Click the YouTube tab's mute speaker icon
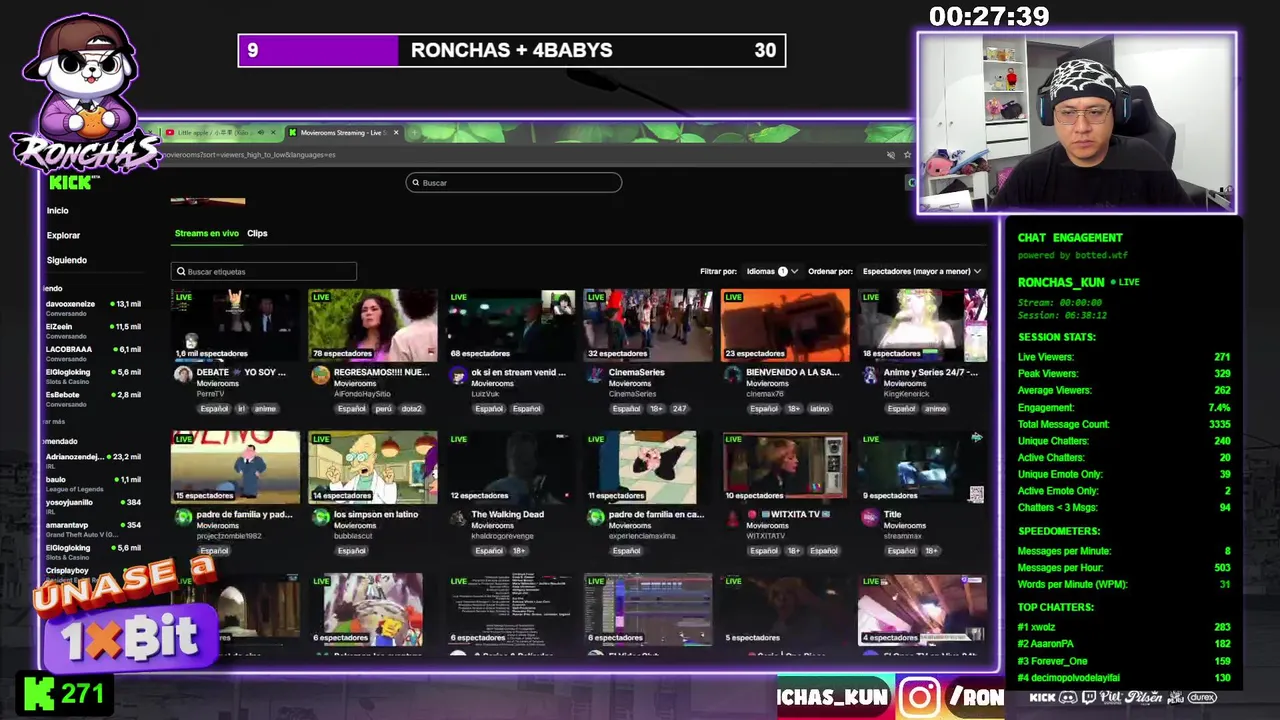The width and height of the screenshot is (1280, 720). pyautogui.click(x=260, y=132)
